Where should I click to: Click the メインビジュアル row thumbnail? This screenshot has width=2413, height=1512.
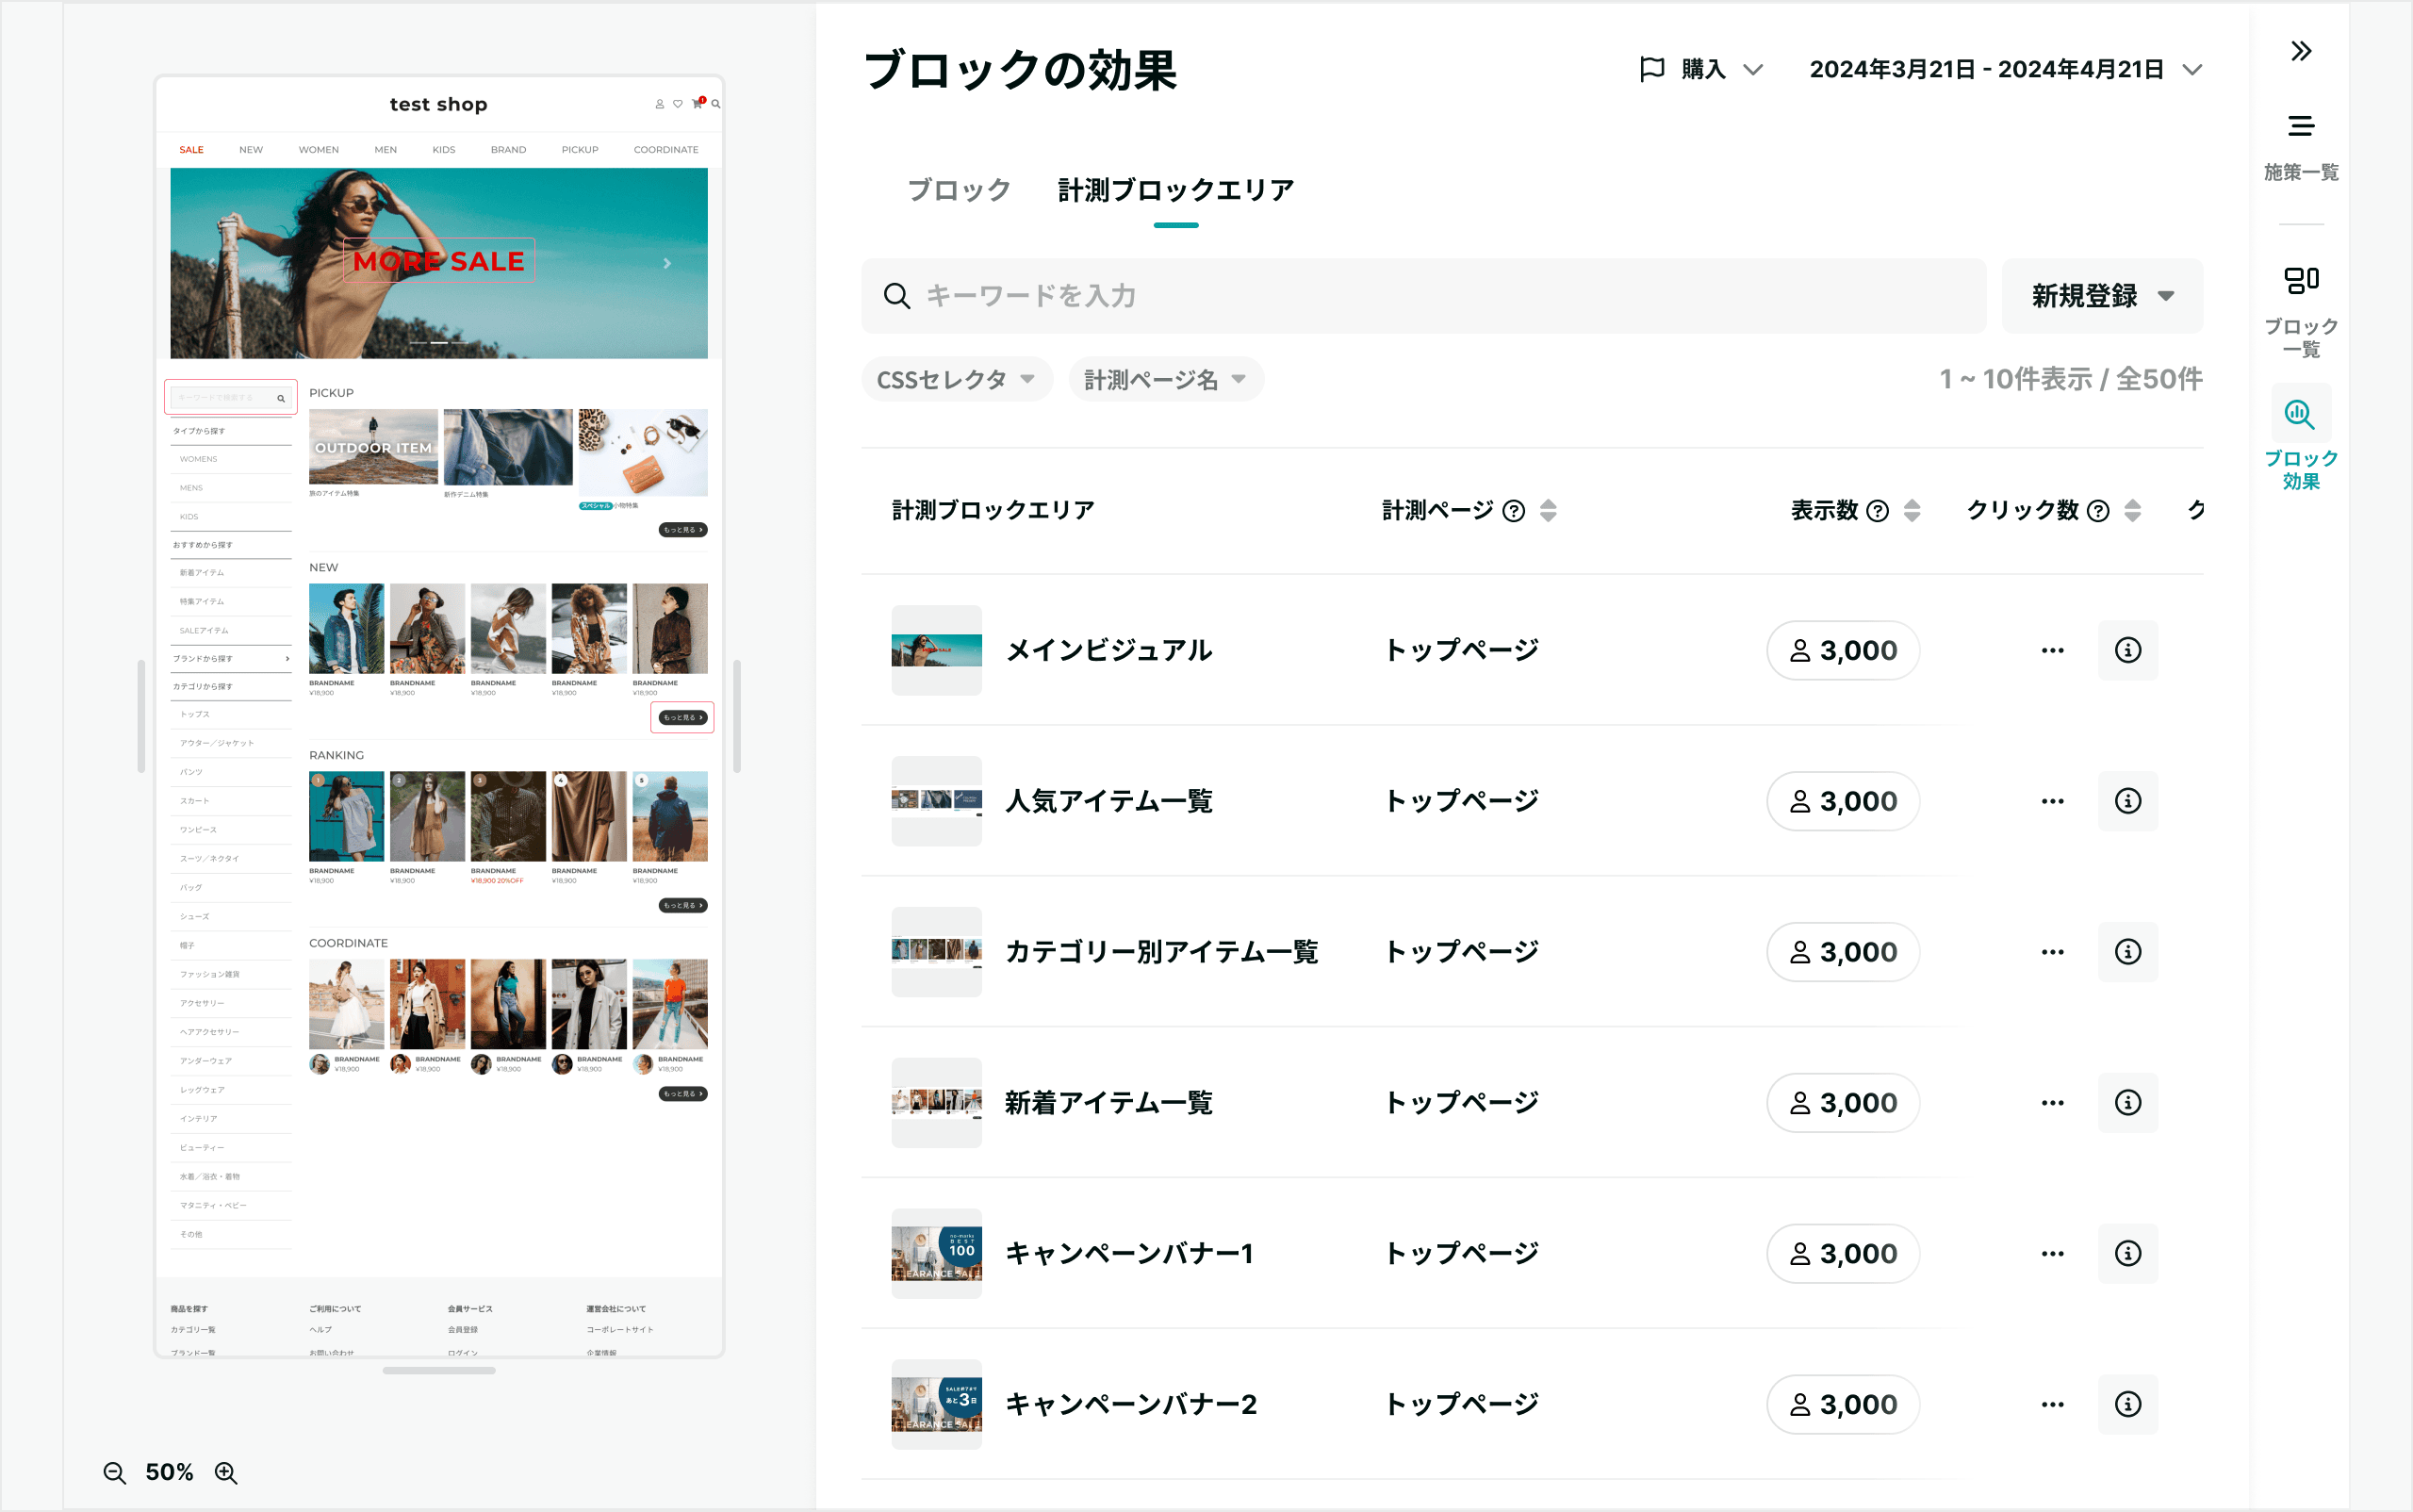coord(936,650)
